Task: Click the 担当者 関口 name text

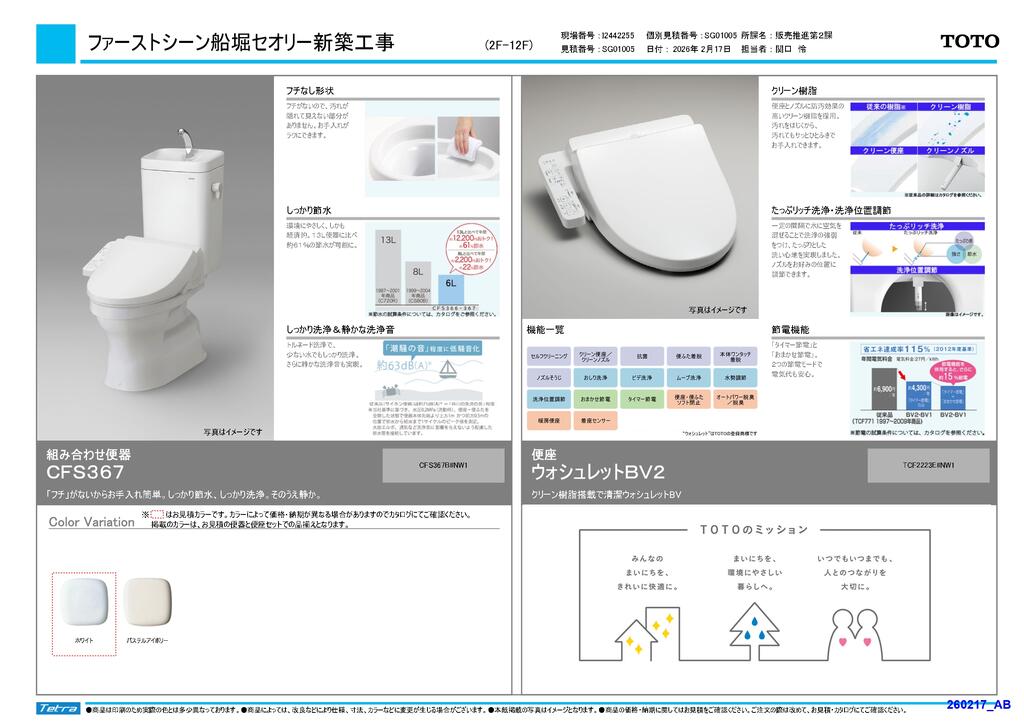Action: pos(774,49)
